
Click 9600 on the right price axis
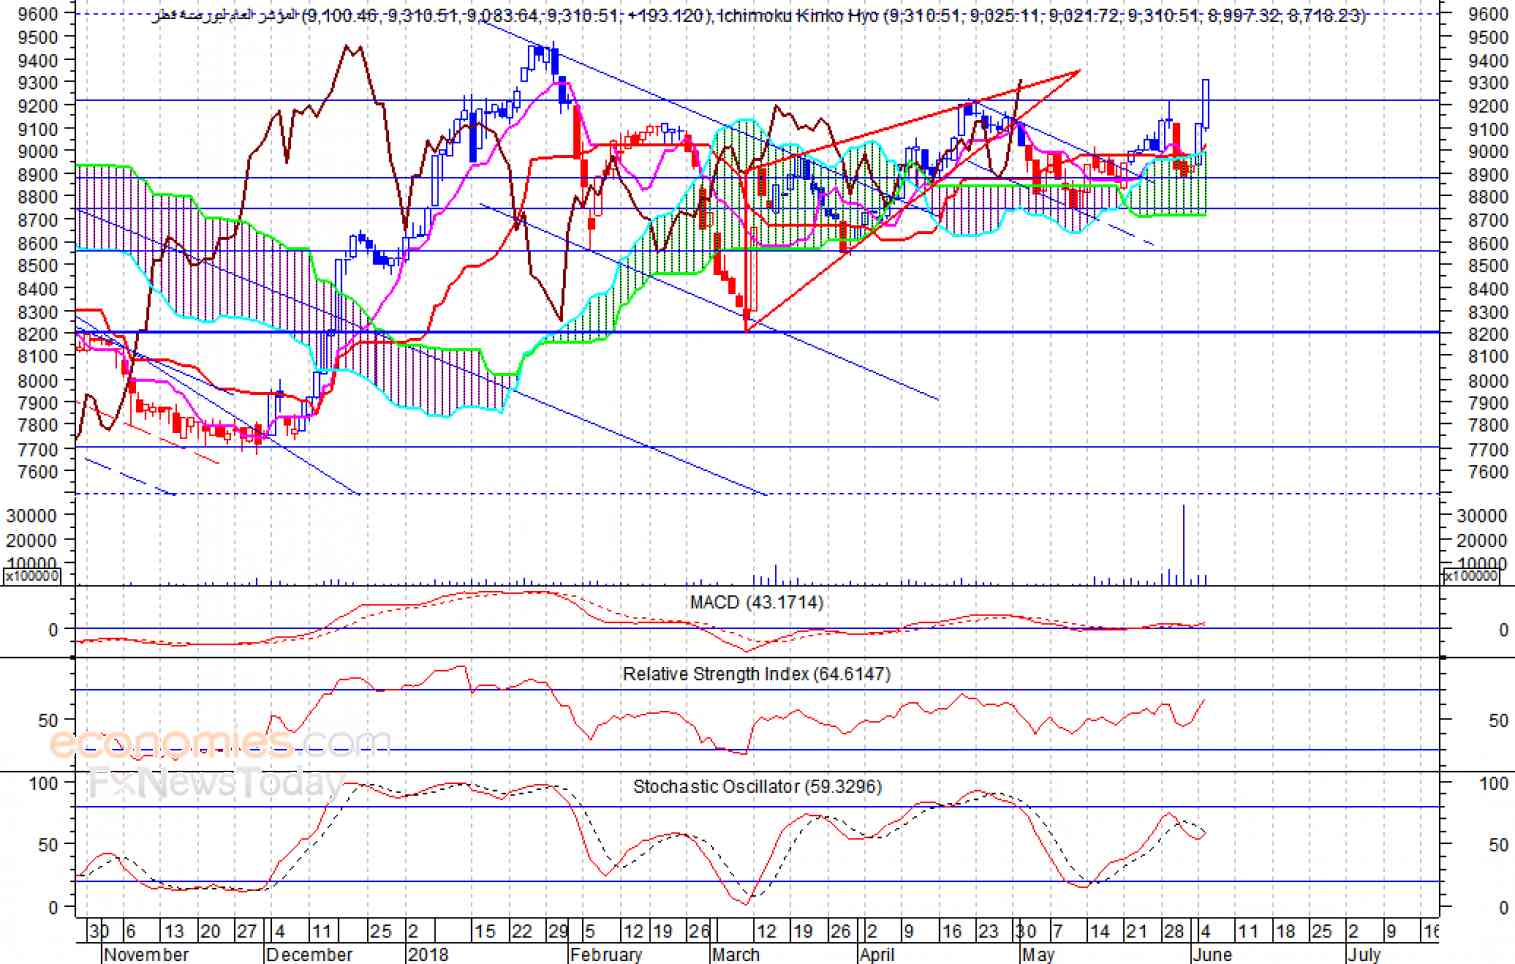1488,15
